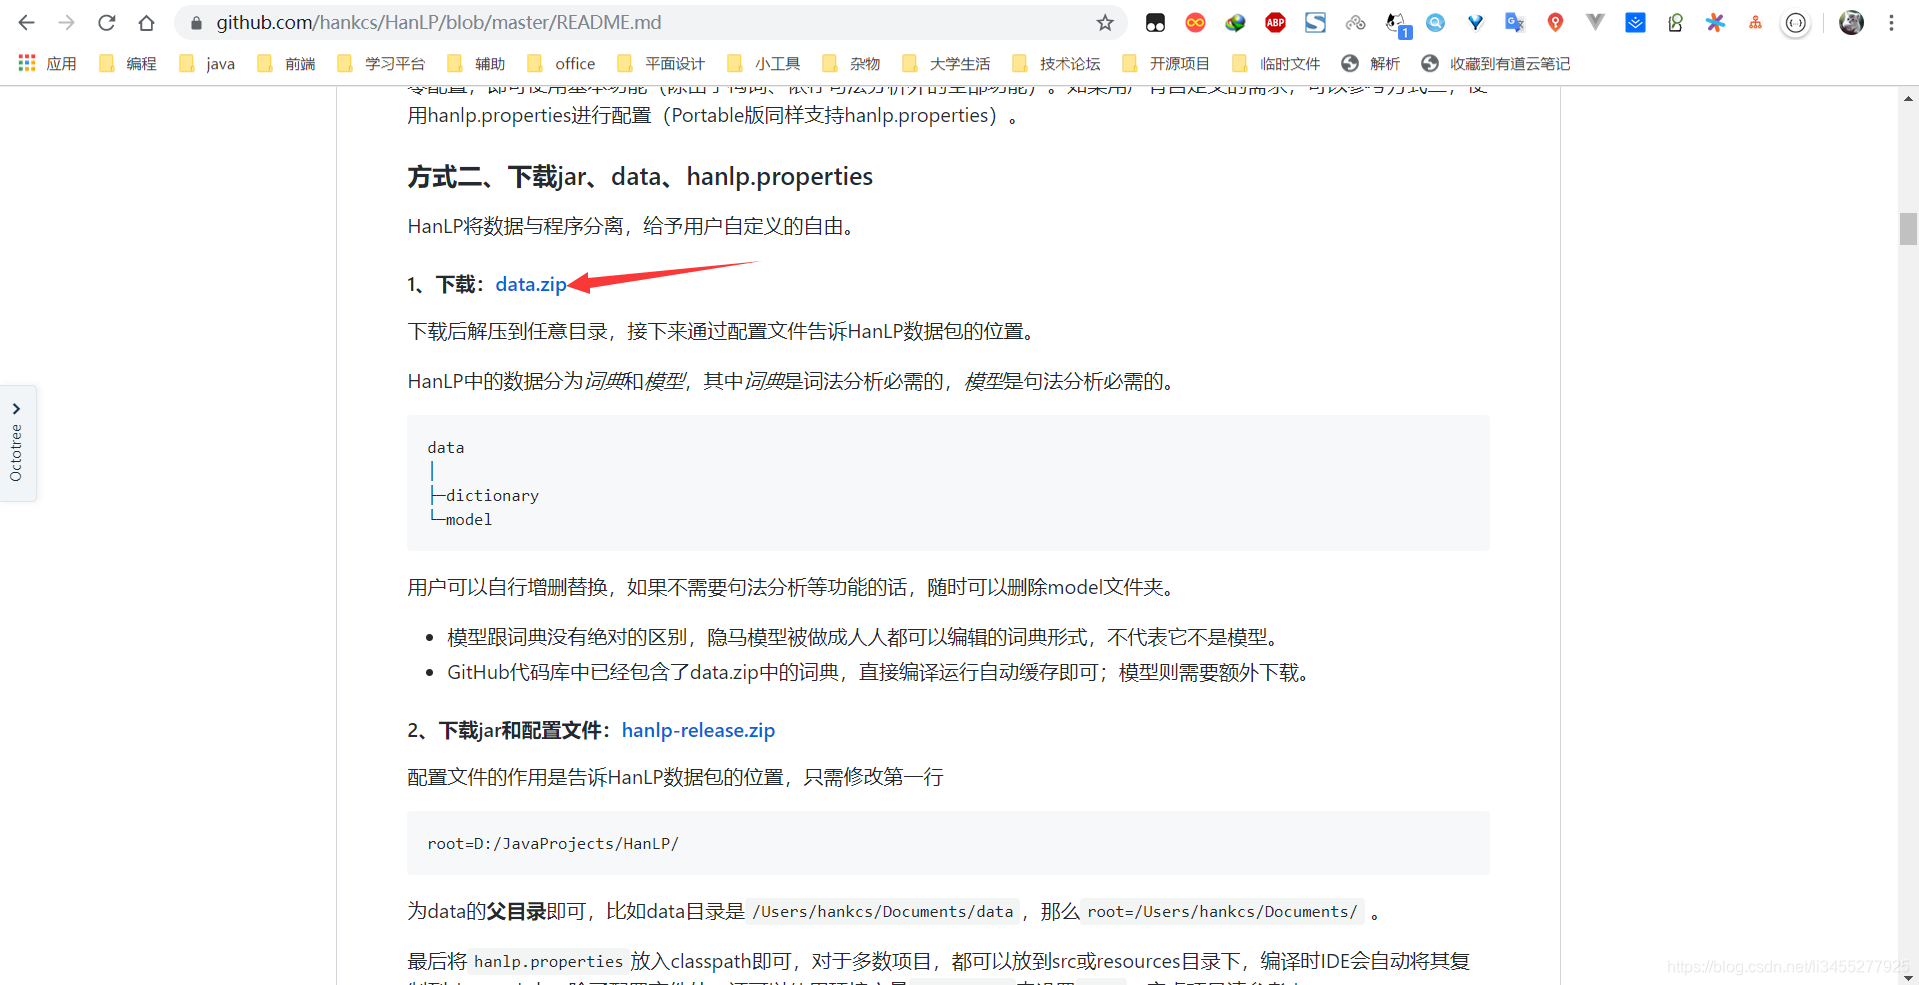Click the blue magnifier search extension icon
This screenshot has width=1919, height=985.
tap(1435, 22)
